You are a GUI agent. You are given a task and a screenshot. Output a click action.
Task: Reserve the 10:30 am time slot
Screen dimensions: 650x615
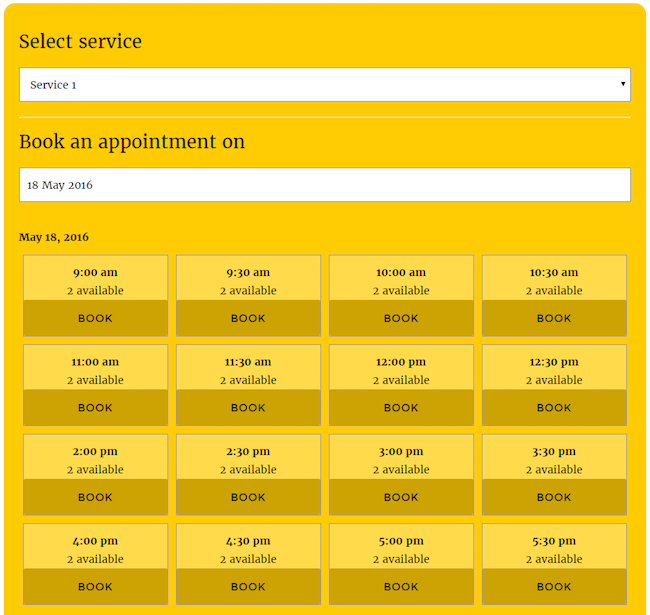(554, 318)
